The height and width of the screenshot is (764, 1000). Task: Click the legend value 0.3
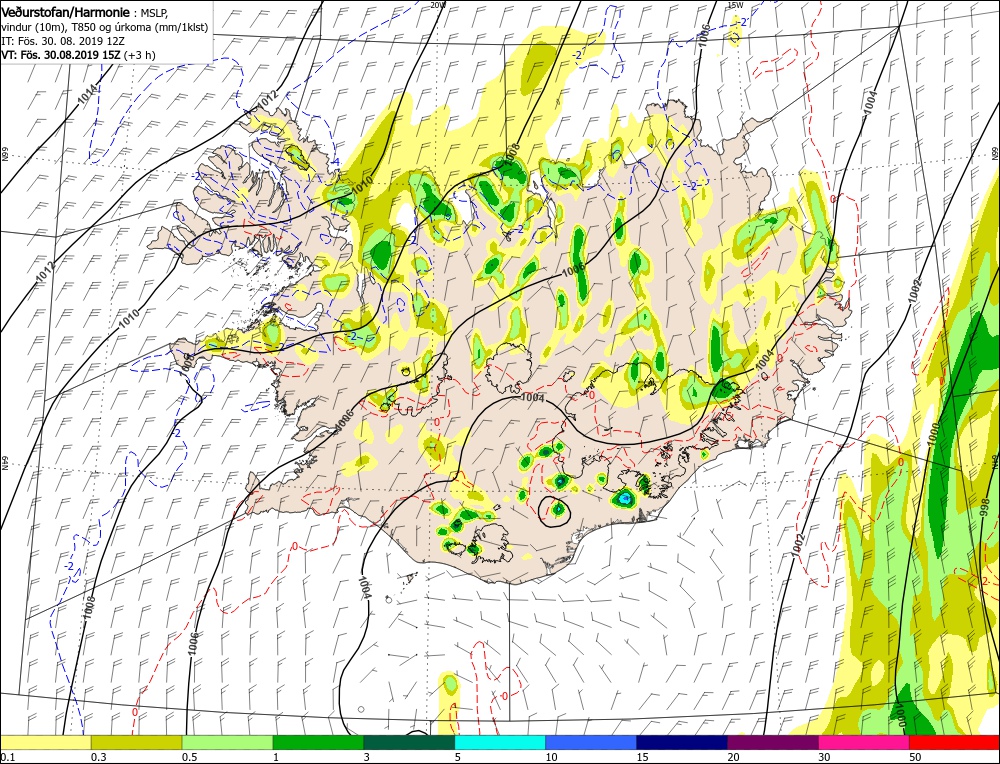point(98,757)
